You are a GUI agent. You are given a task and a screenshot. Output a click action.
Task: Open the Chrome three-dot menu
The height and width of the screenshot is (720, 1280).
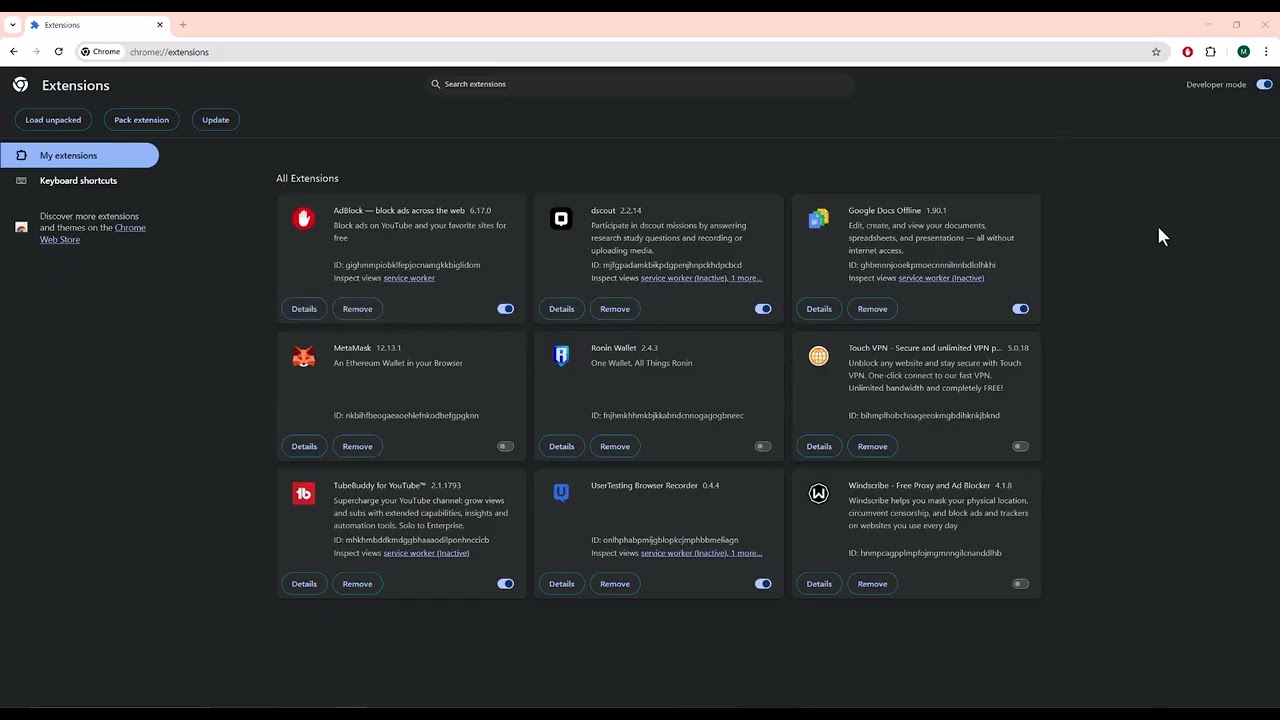click(x=1267, y=52)
